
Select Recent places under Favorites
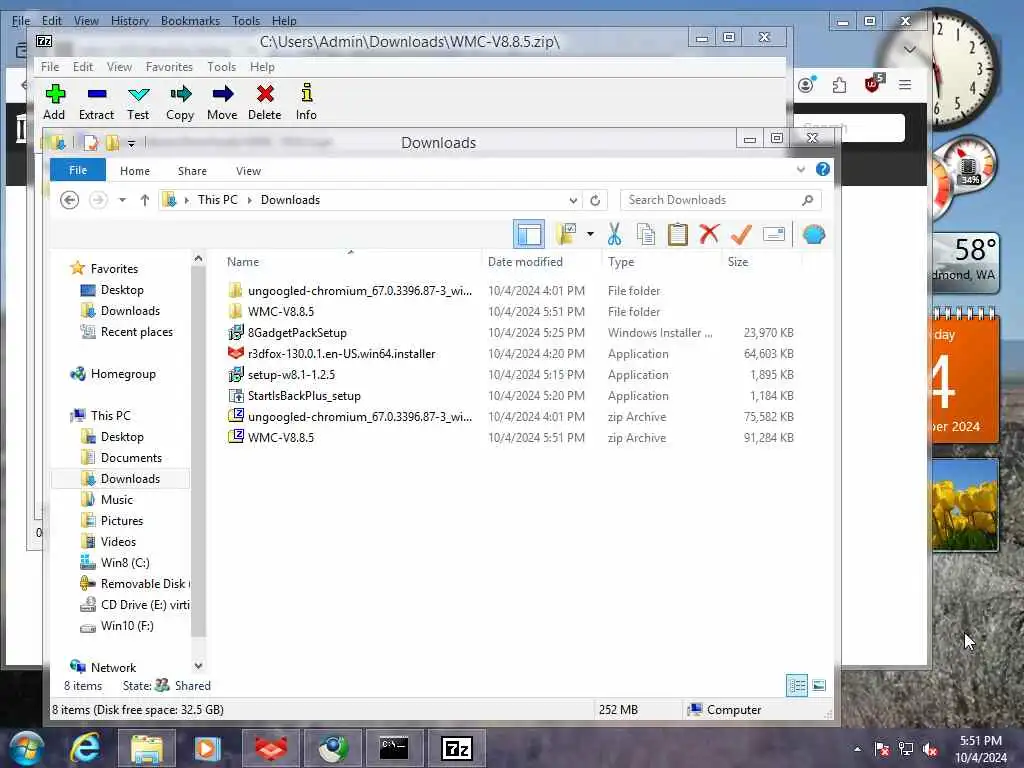[136, 332]
